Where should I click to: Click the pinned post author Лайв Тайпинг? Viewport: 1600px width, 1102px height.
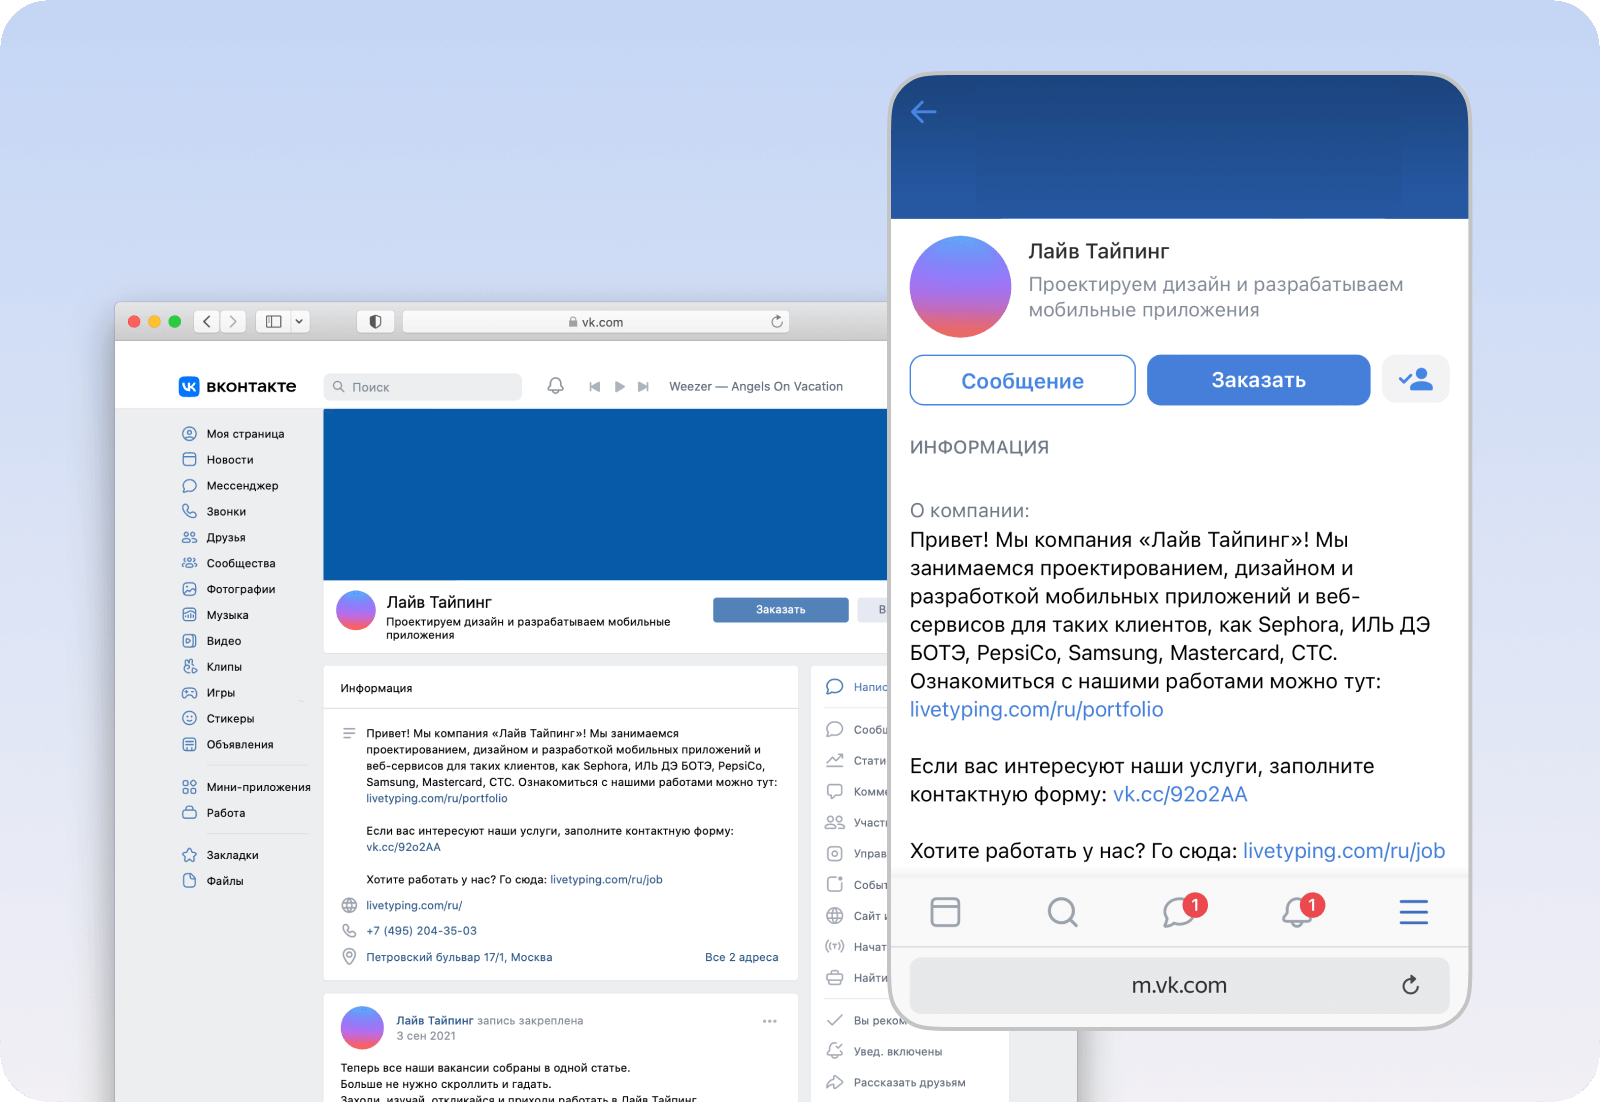pos(435,1021)
